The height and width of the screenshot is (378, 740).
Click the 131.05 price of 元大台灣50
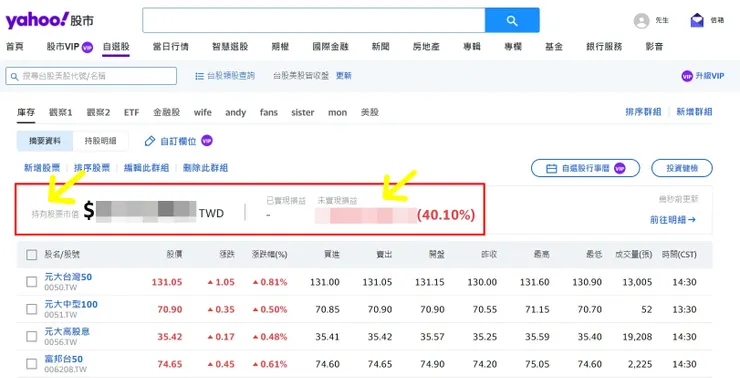(x=167, y=282)
